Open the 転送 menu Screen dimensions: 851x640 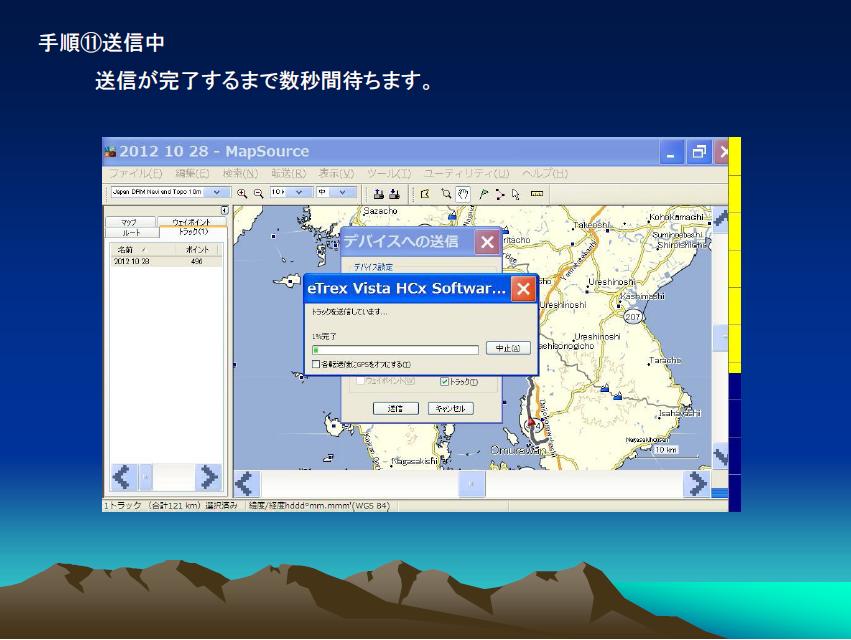[289, 173]
